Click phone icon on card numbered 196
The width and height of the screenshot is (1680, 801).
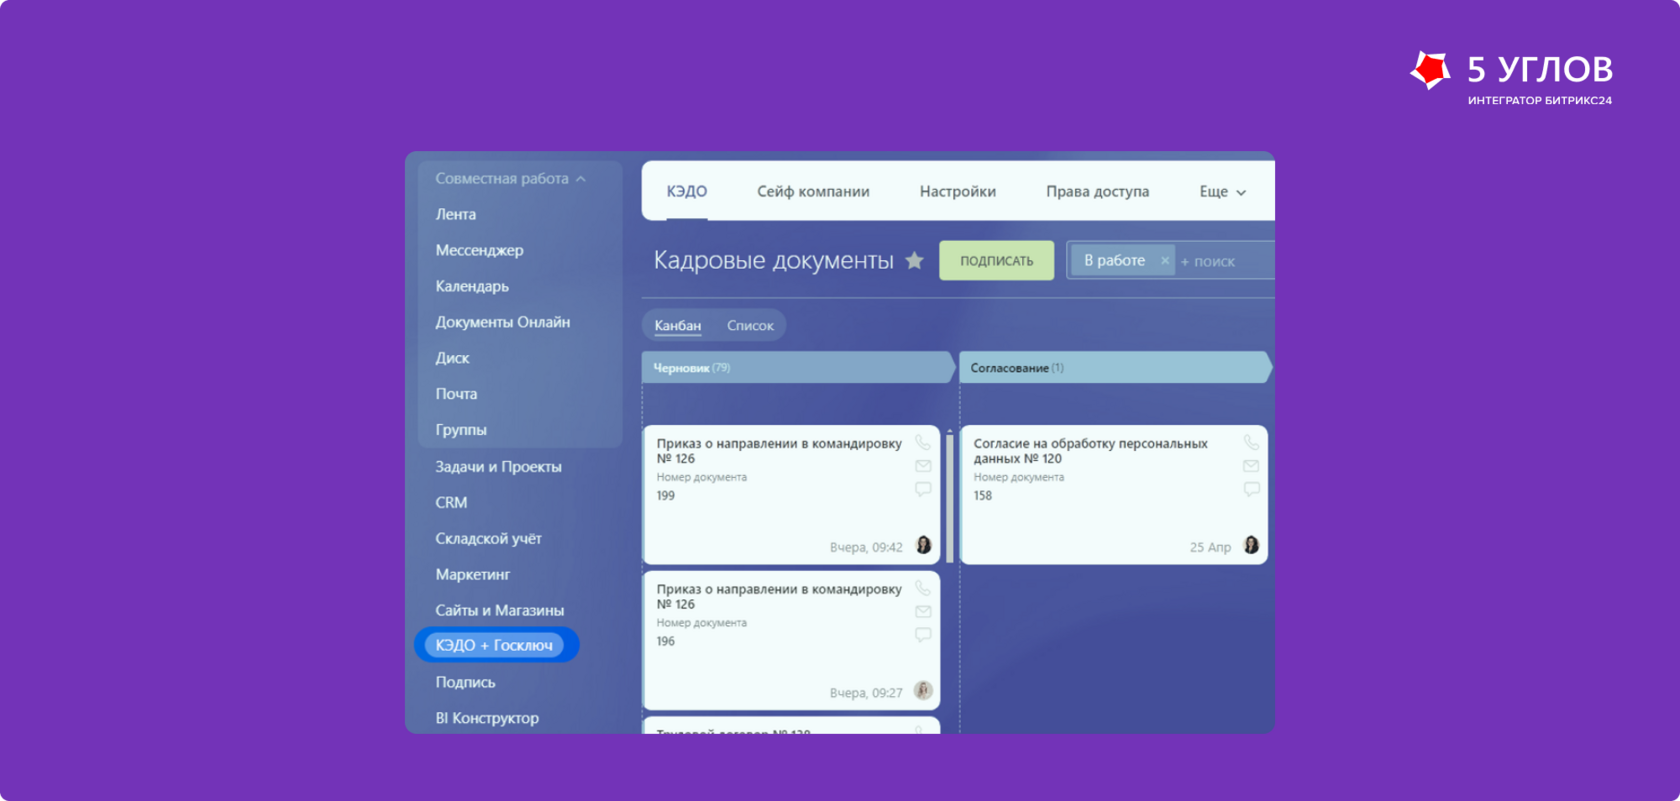pos(923,589)
